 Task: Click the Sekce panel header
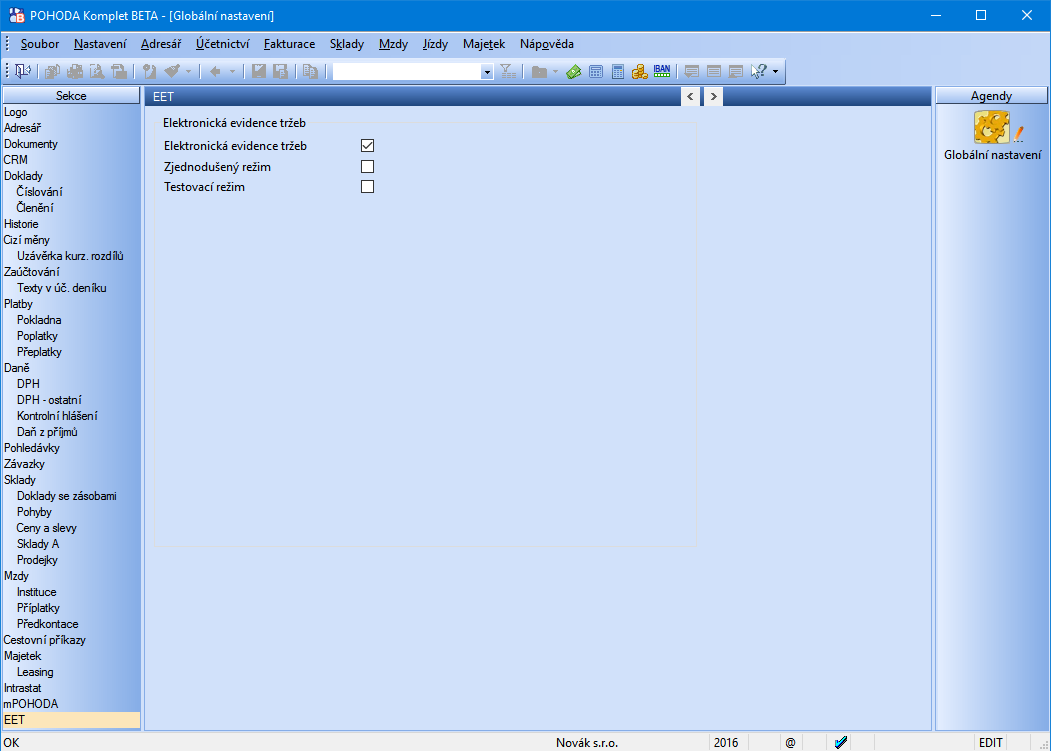[71, 96]
